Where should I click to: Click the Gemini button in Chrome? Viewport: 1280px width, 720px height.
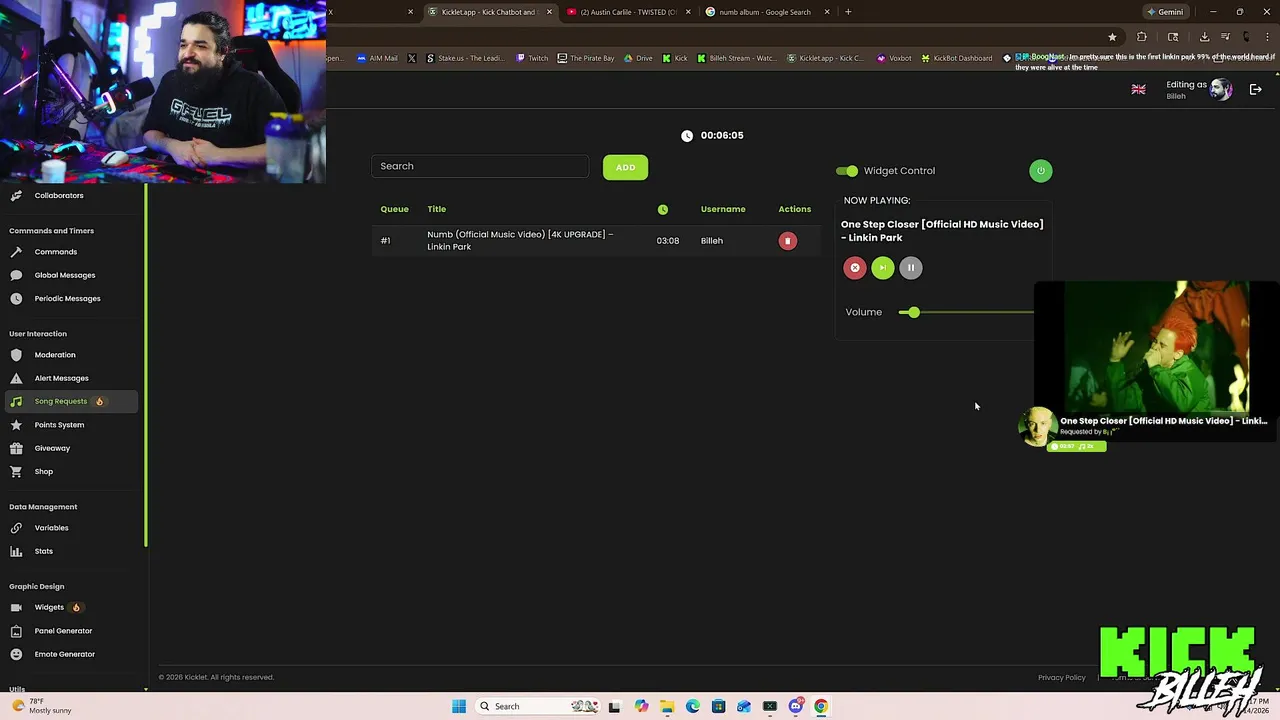(x=1166, y=12)
